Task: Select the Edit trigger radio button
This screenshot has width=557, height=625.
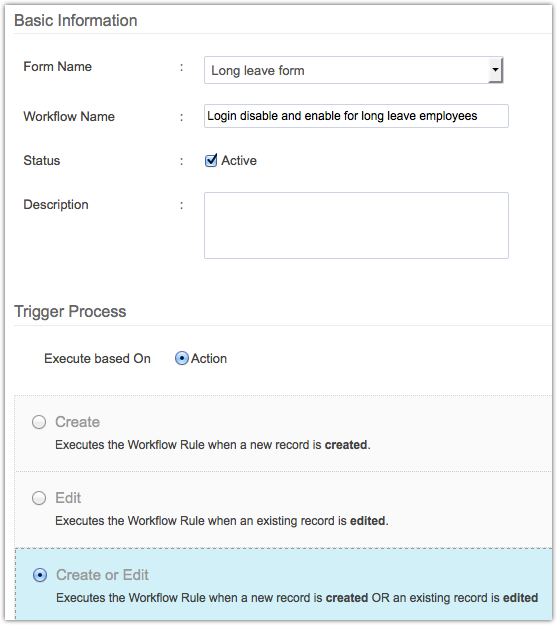Action: pos(39,498)
